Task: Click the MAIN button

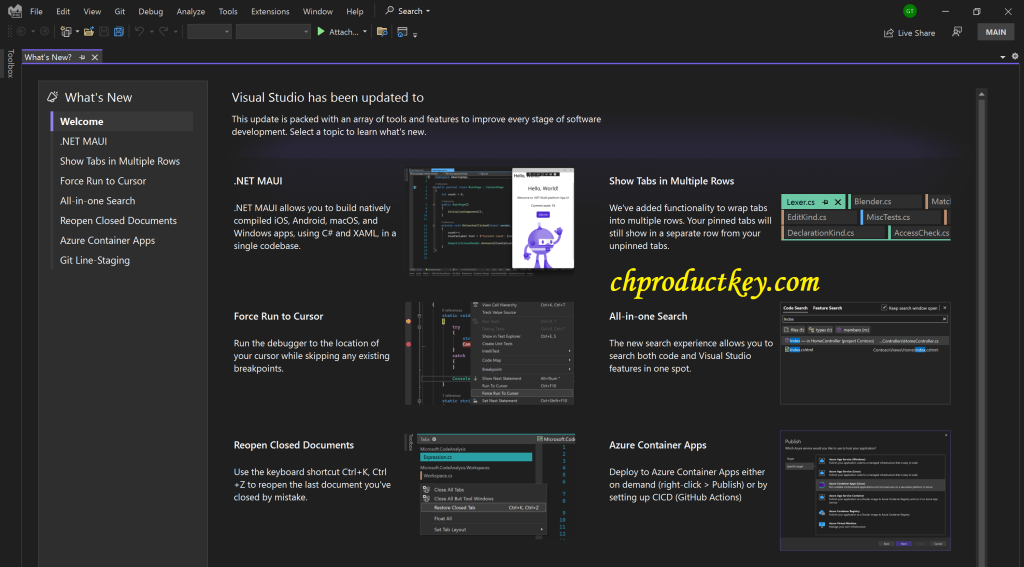Action: coord(996,32)
